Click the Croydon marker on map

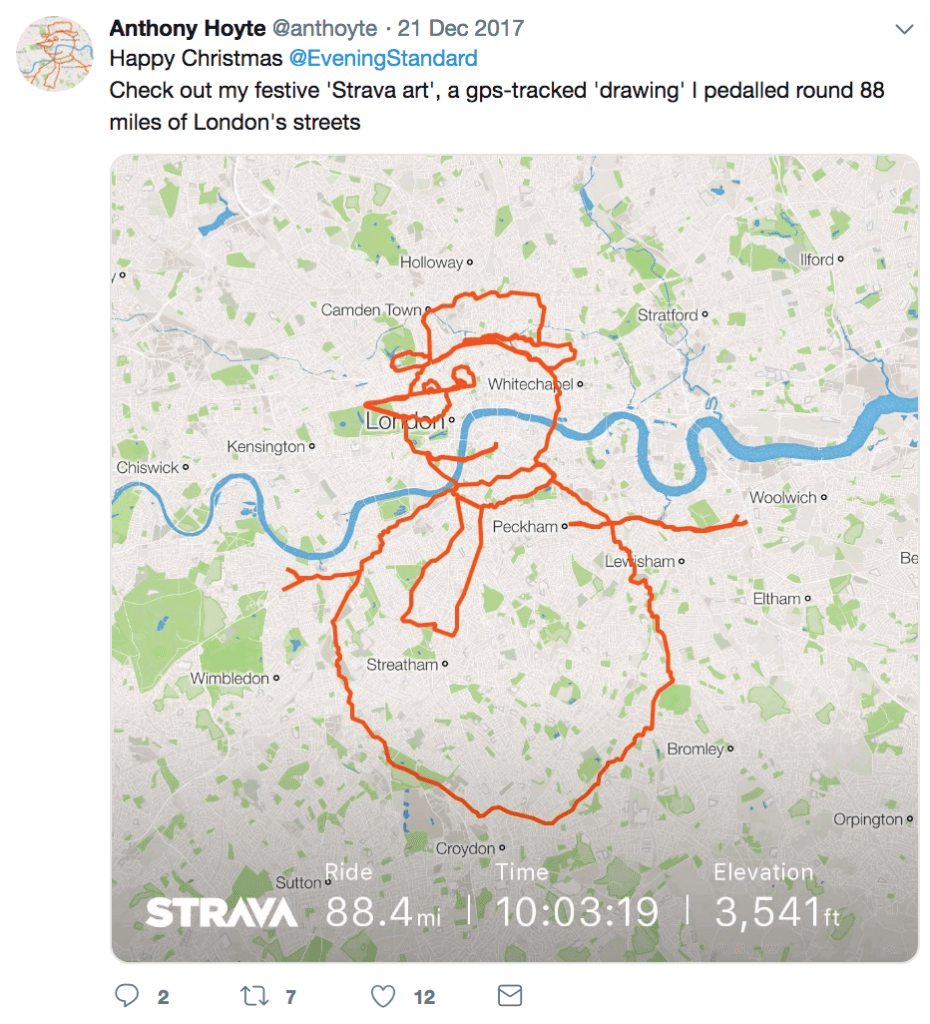[502, 848]
